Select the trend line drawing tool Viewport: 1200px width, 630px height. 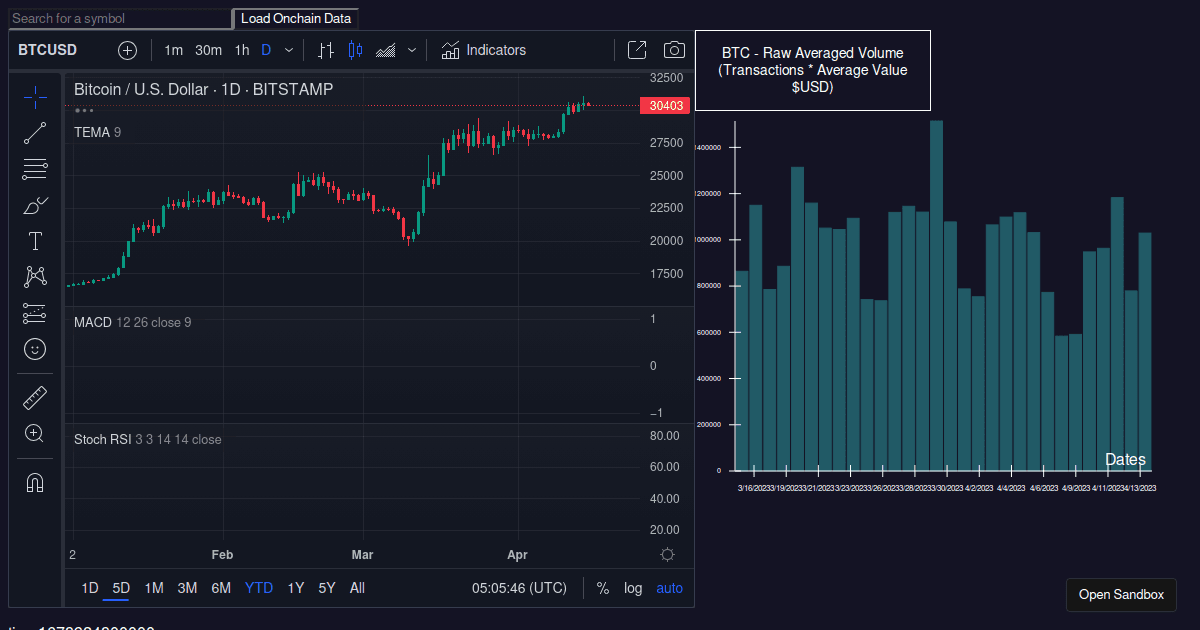(35, 133)
